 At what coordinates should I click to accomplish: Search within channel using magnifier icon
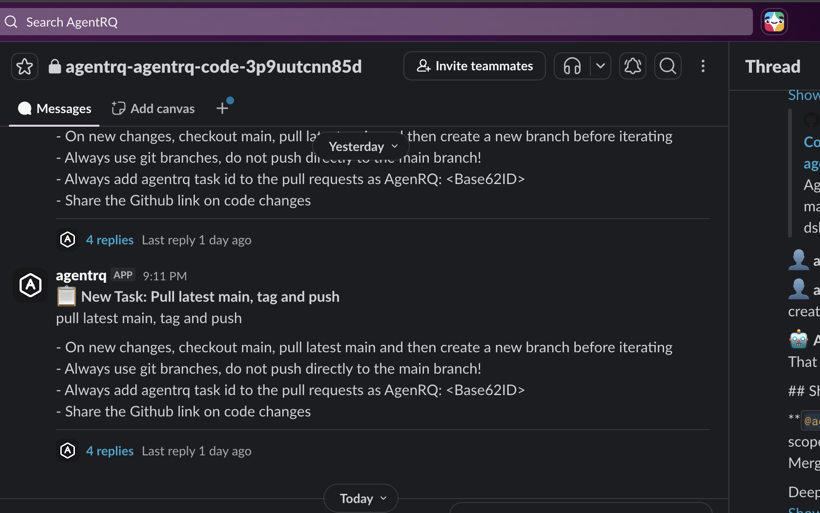click(667, 66)
